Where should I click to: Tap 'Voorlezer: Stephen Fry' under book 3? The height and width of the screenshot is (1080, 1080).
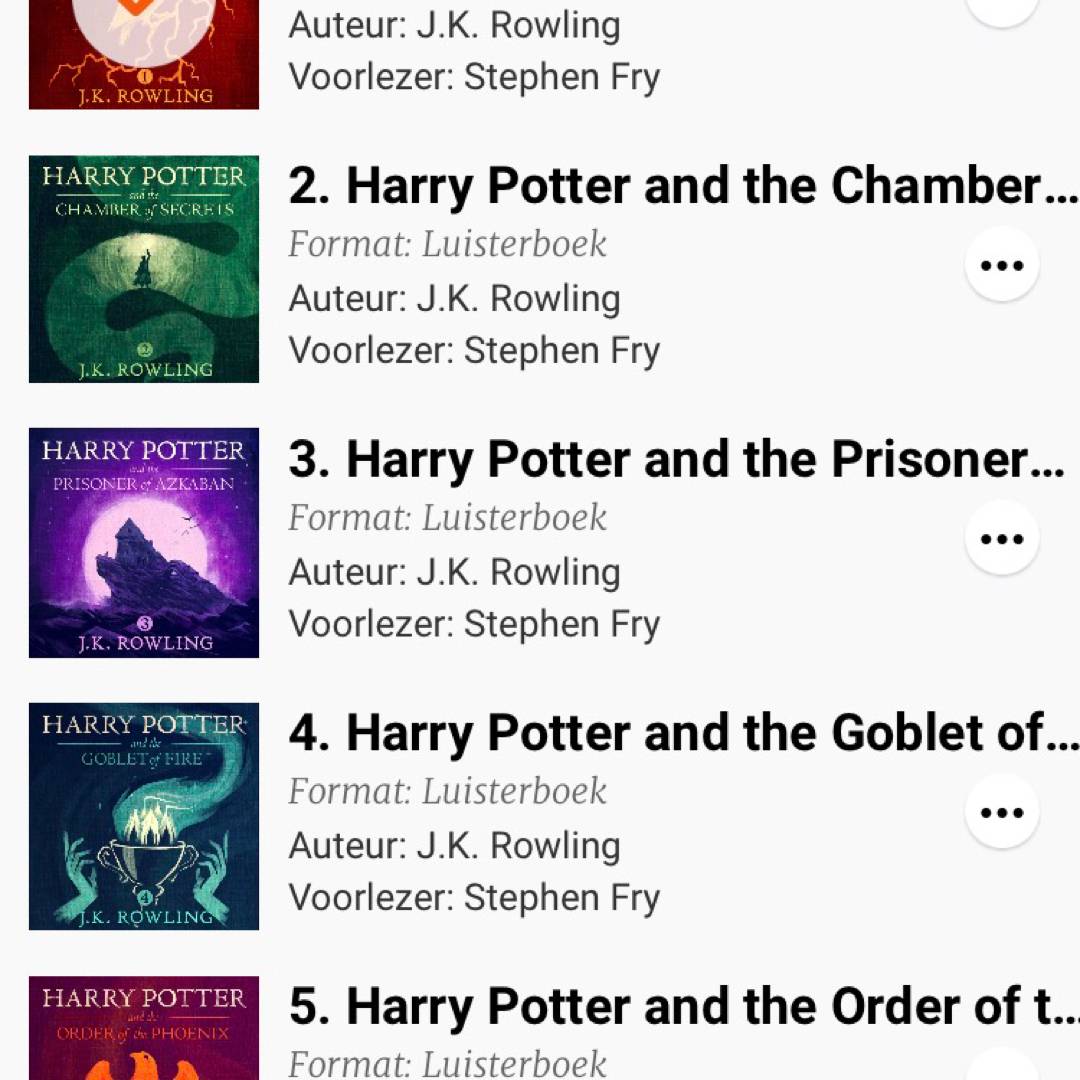[x=474, y=624]
